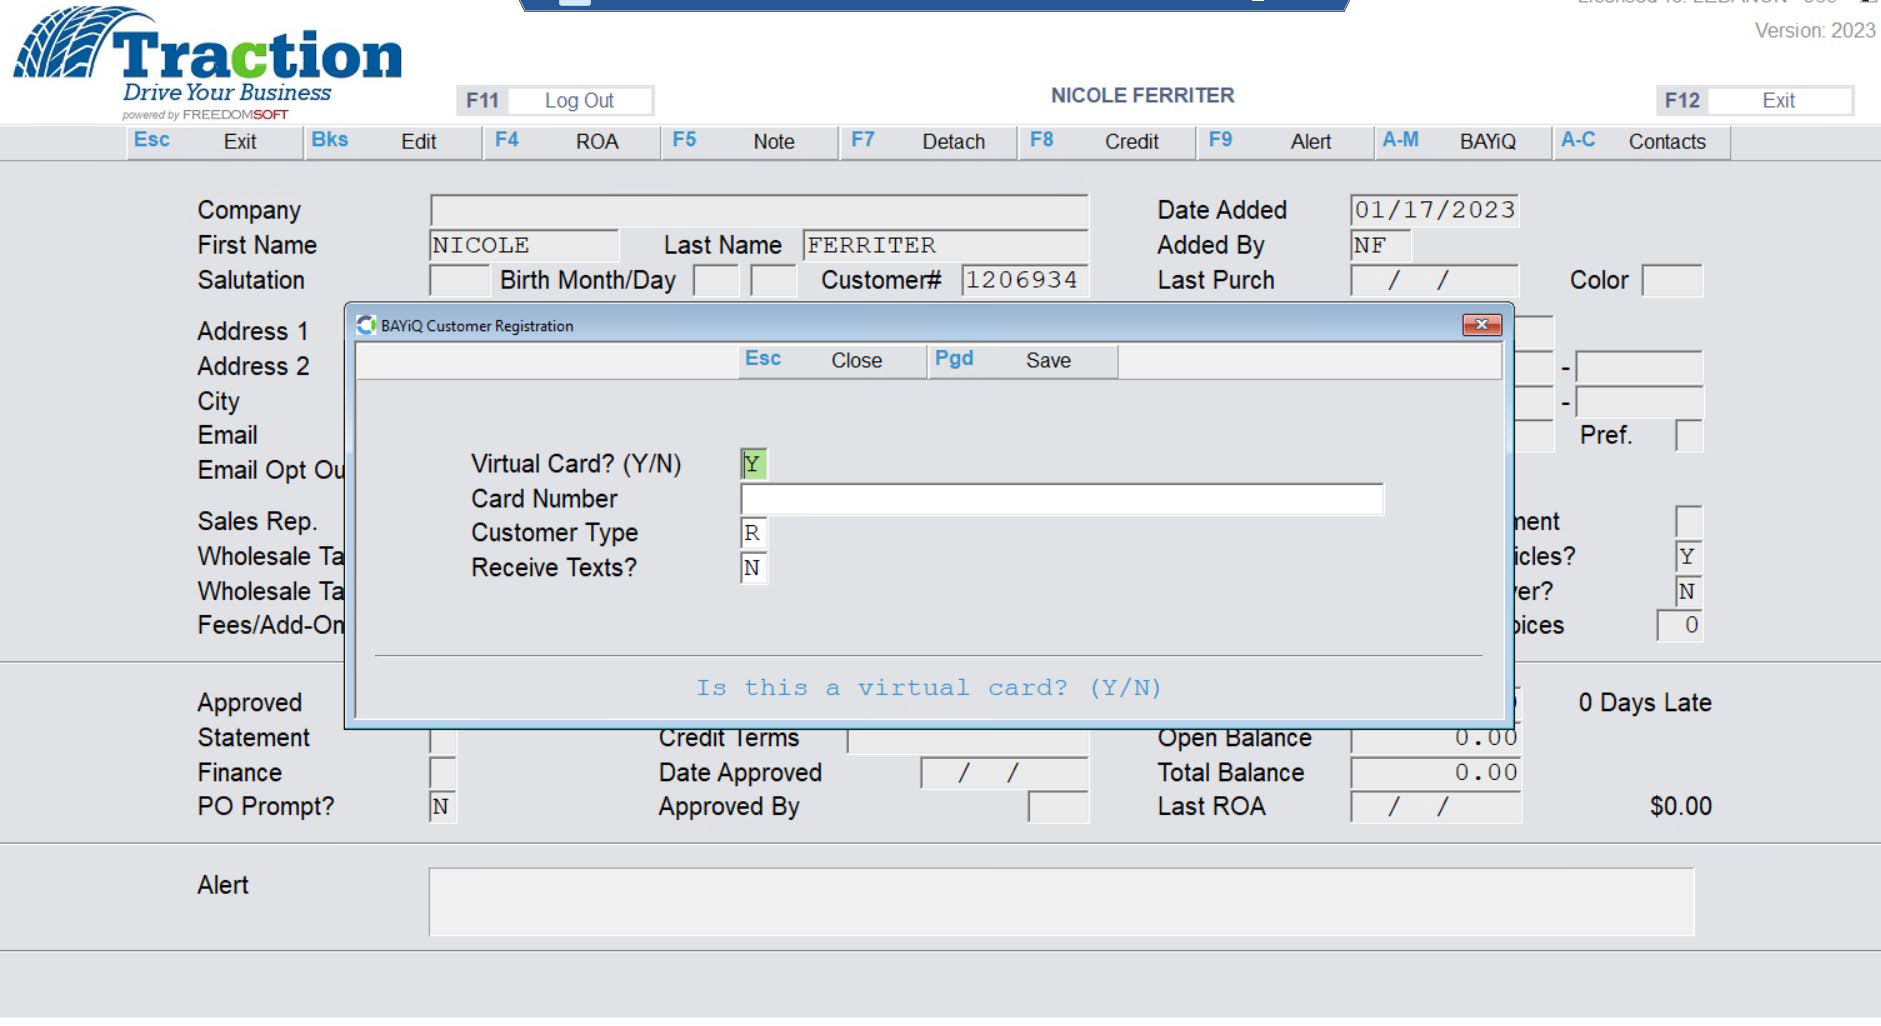Click the Color field
The height and width of the screenshot is (1026, 1881).
pos(1672,280)
